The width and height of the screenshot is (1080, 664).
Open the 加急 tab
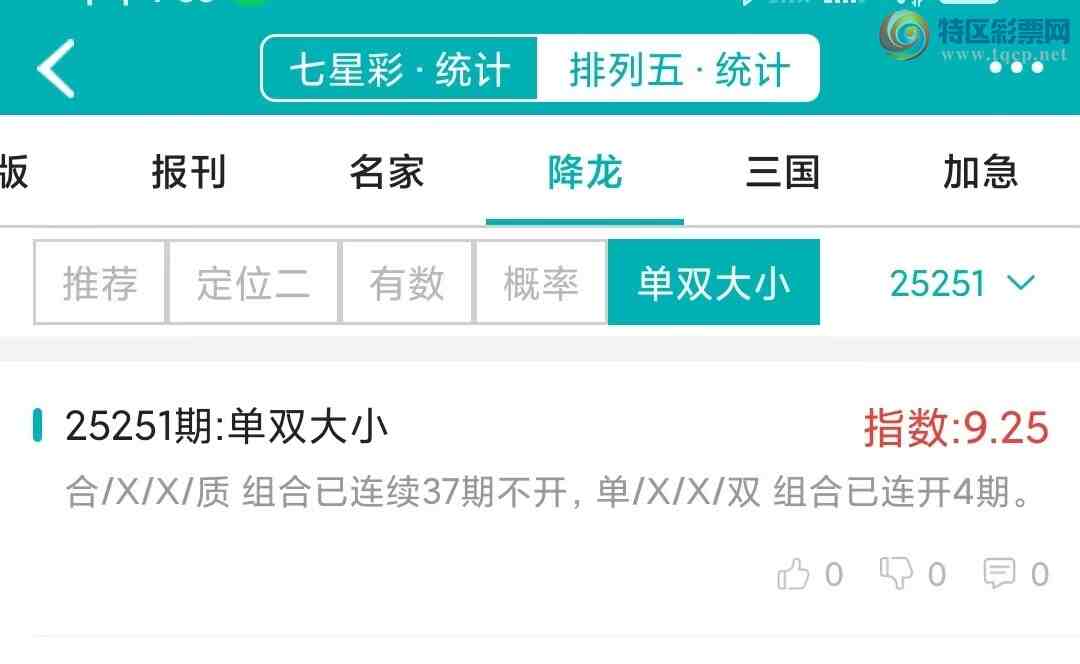980,172
